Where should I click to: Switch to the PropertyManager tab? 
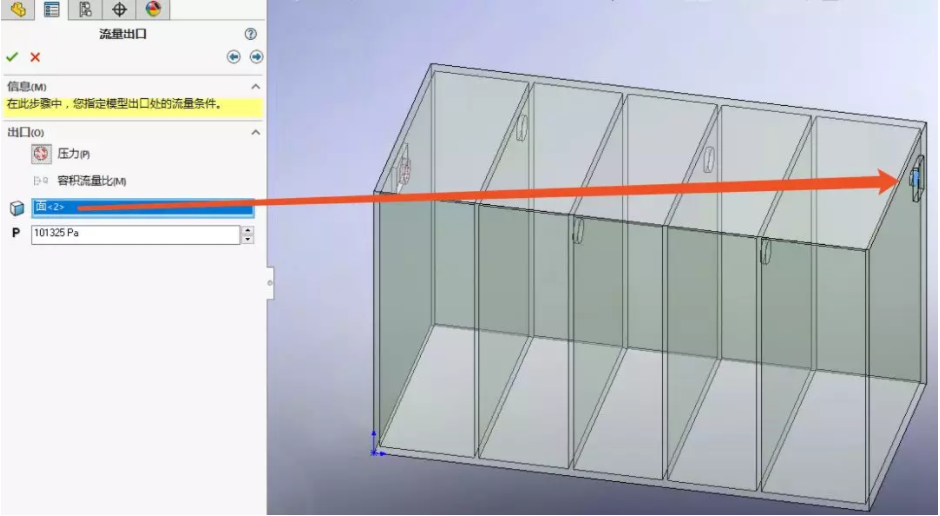52,9
